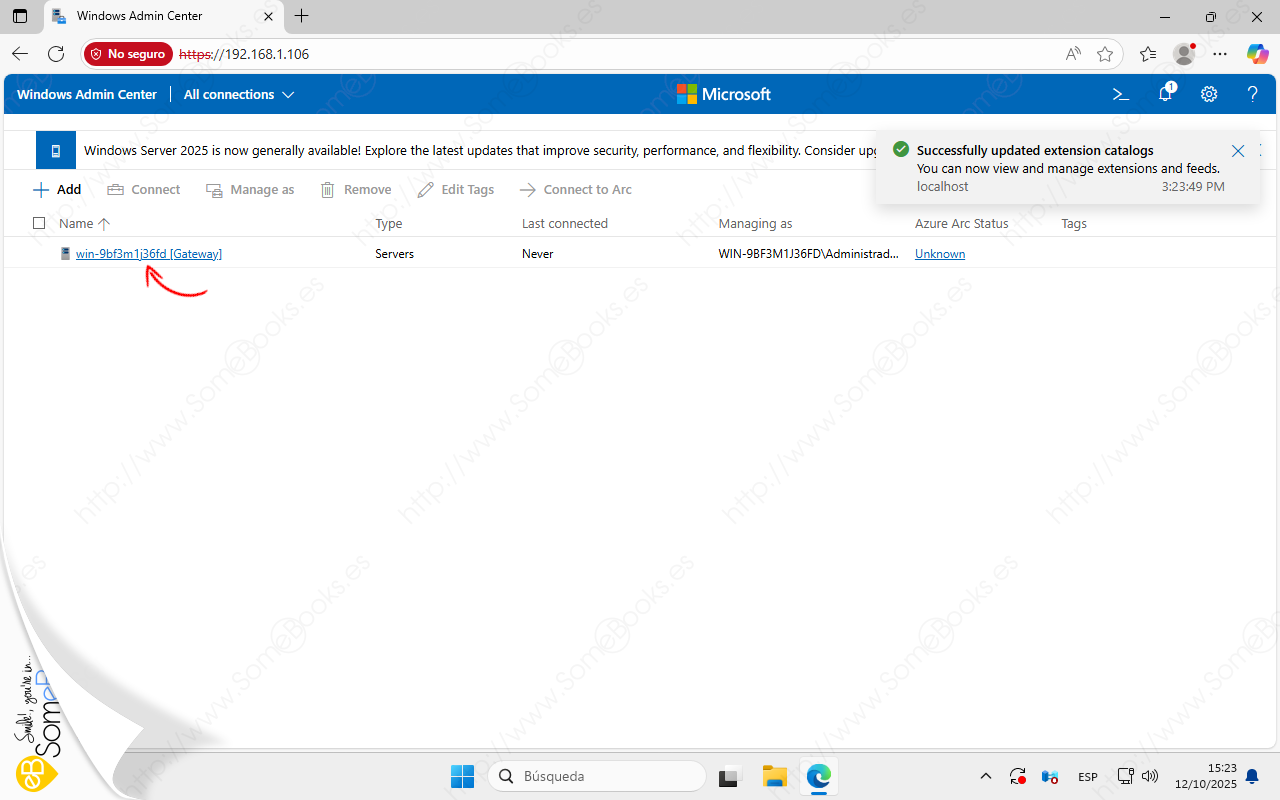Click the Edge favorites star icon

[1104, 54]
